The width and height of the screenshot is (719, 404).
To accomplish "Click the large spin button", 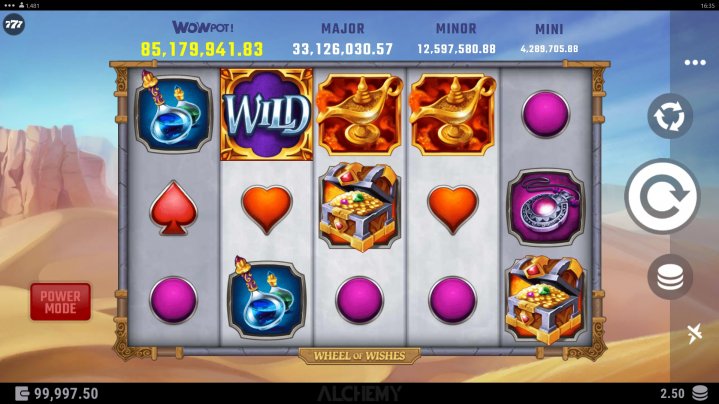I will click(x=662, y=196).
